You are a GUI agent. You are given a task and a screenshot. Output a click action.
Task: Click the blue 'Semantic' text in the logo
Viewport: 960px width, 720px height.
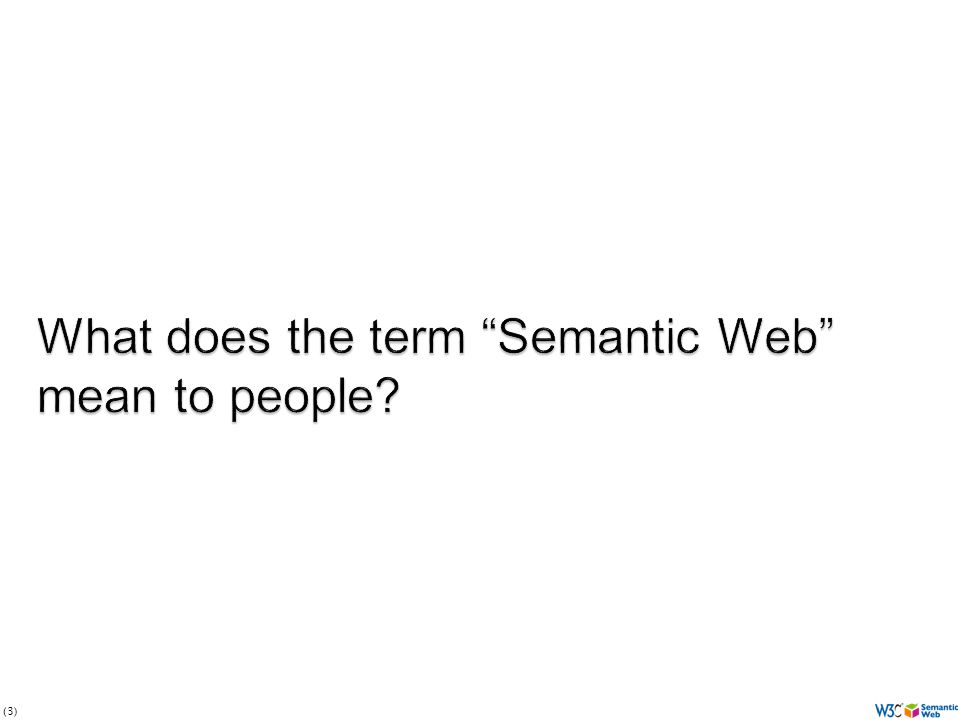click(939, 707)
